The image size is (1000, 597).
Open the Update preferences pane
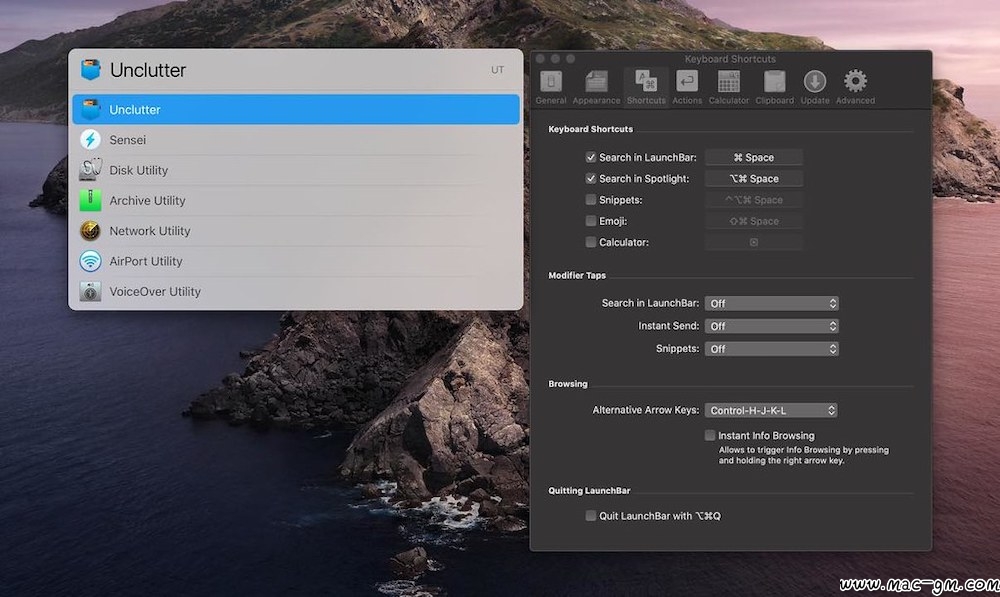[815, 87]
